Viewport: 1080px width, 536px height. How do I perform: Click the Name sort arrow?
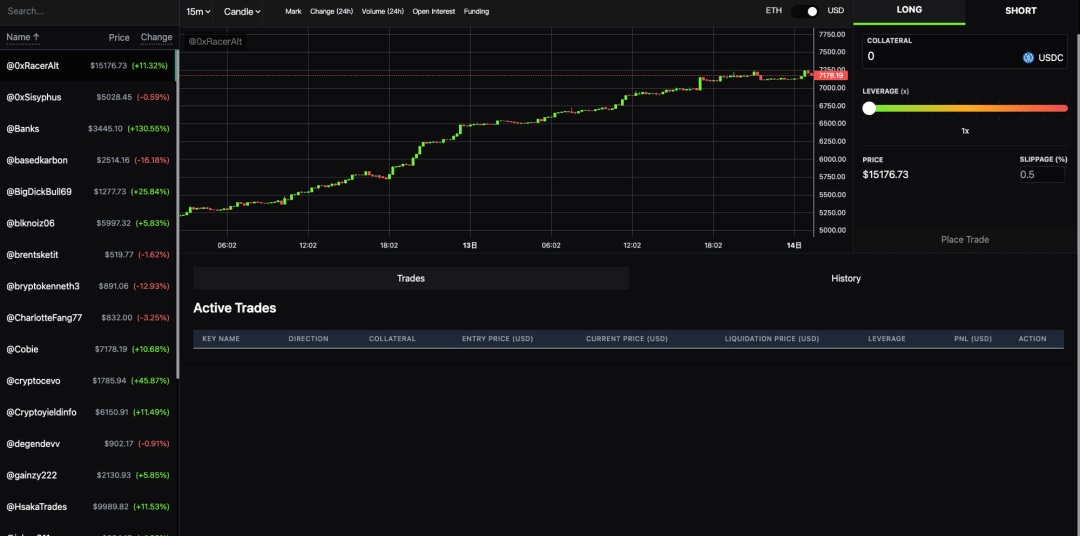coord(37,37)
